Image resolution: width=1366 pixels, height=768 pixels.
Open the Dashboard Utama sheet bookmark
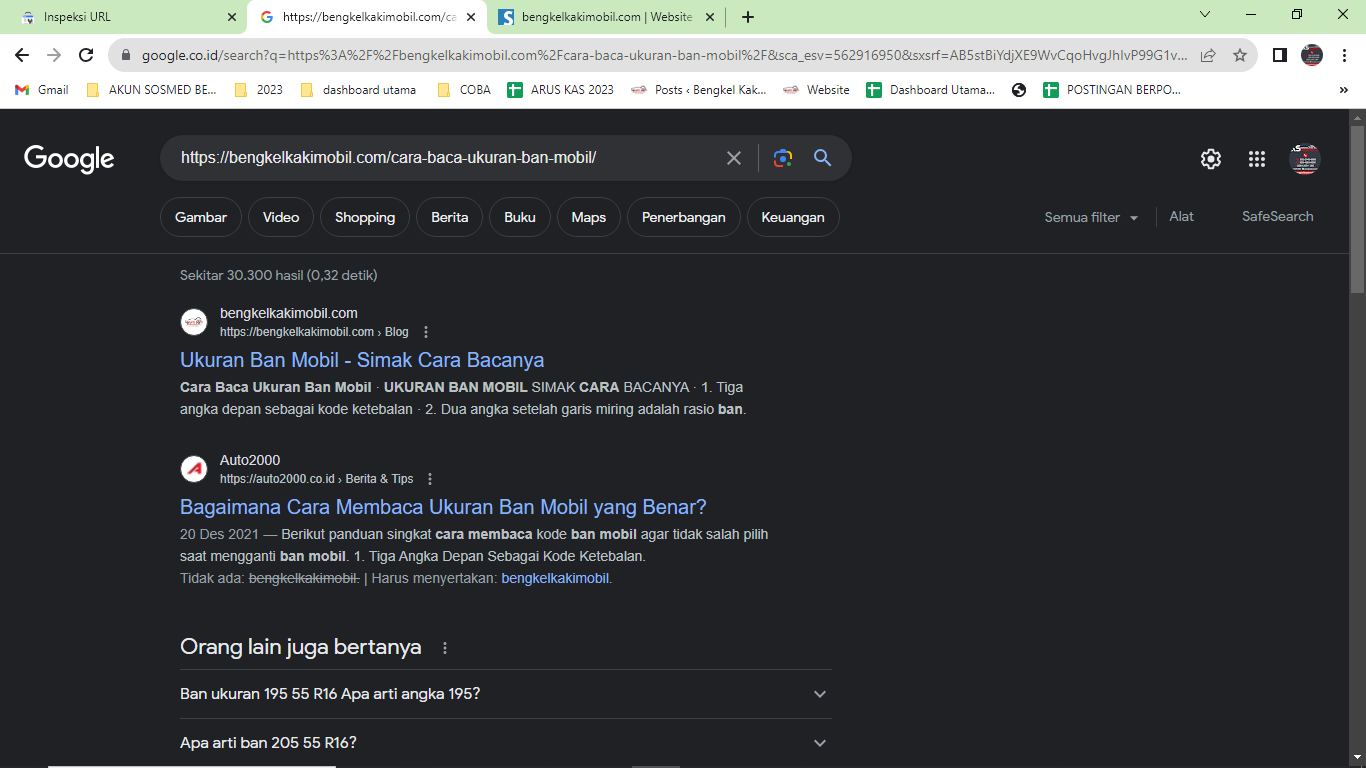coord(931,90)
